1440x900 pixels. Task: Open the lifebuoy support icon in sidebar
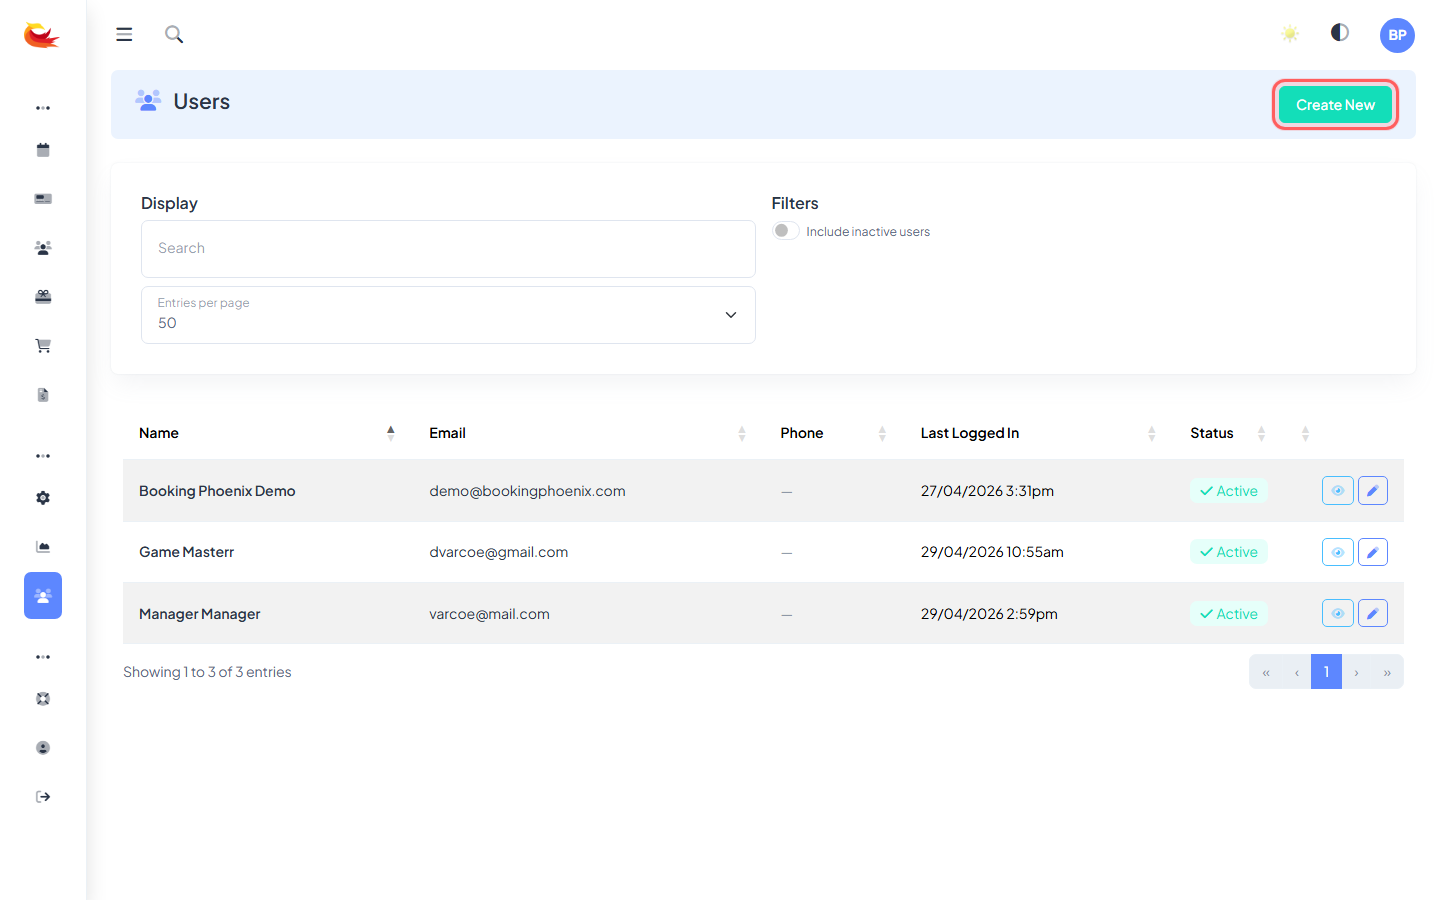[x=43, y=699]
